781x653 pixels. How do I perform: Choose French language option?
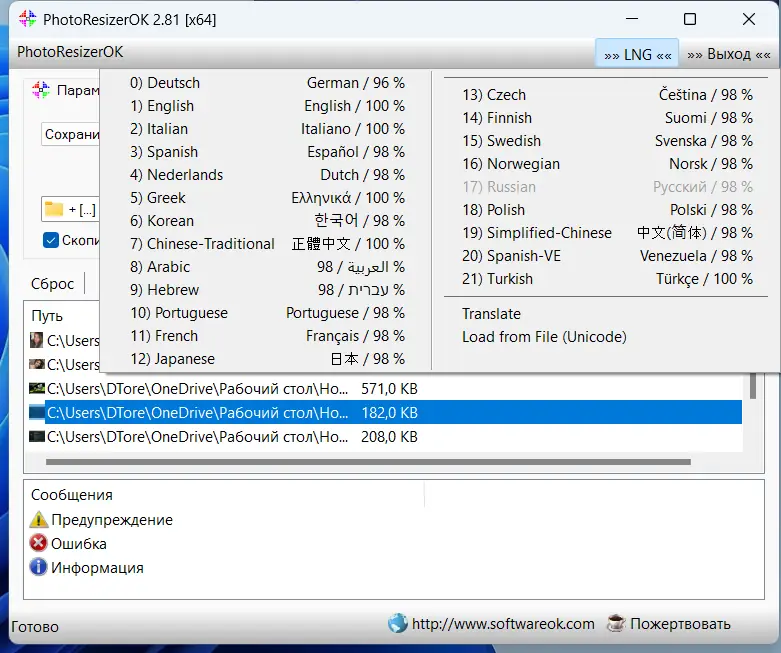tap(267, 336)
